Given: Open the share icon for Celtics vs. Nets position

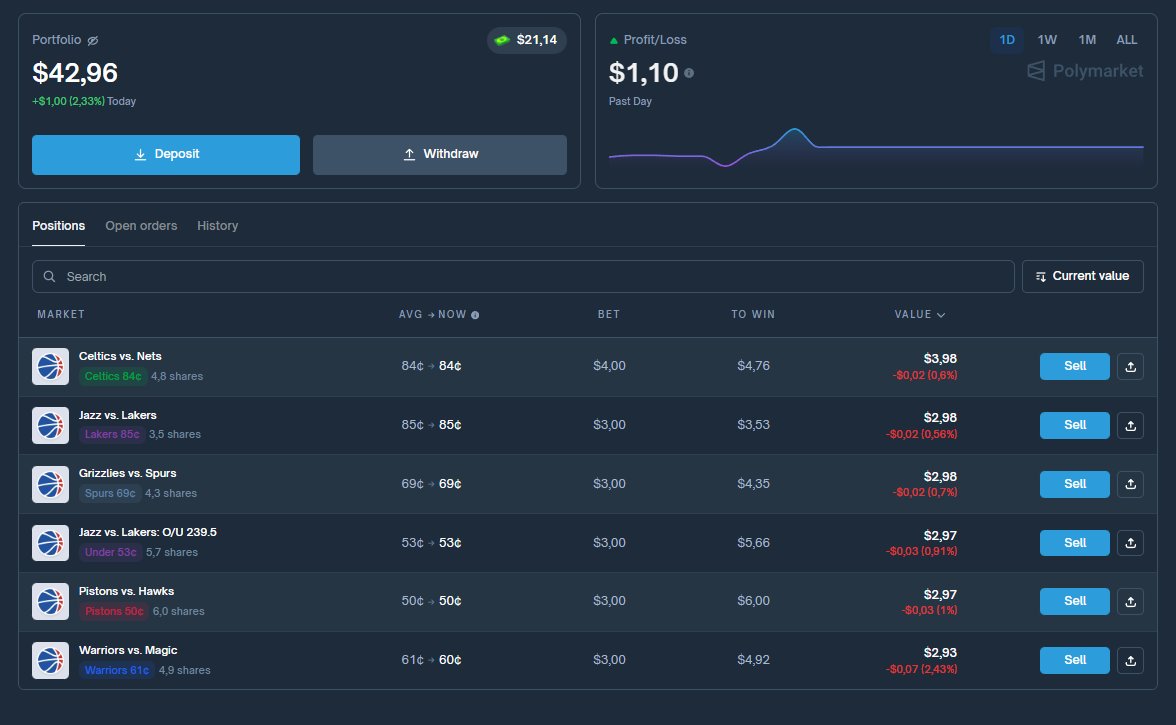Looking at the screenshot, I should pyautogui.click(x=1130, y=366).
